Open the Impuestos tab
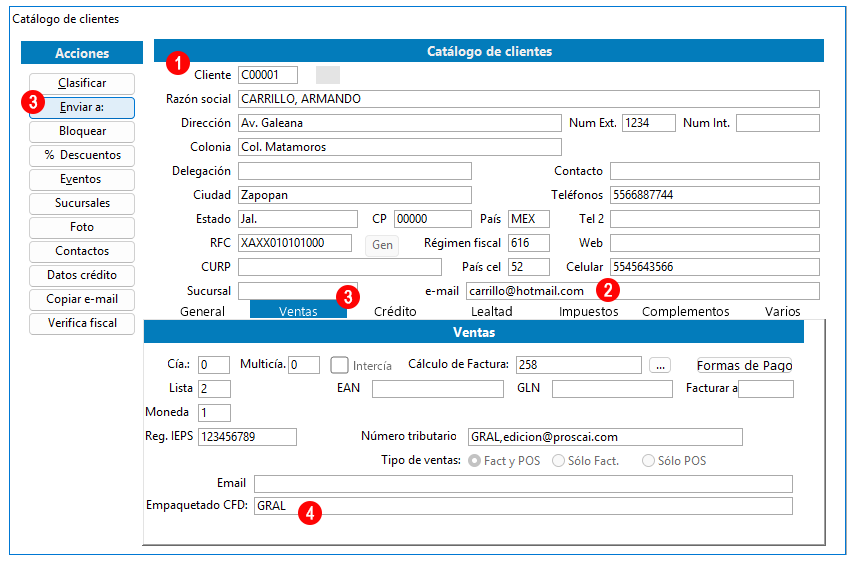This screenshot has width=855, height=561. click(x=588, y=311)
